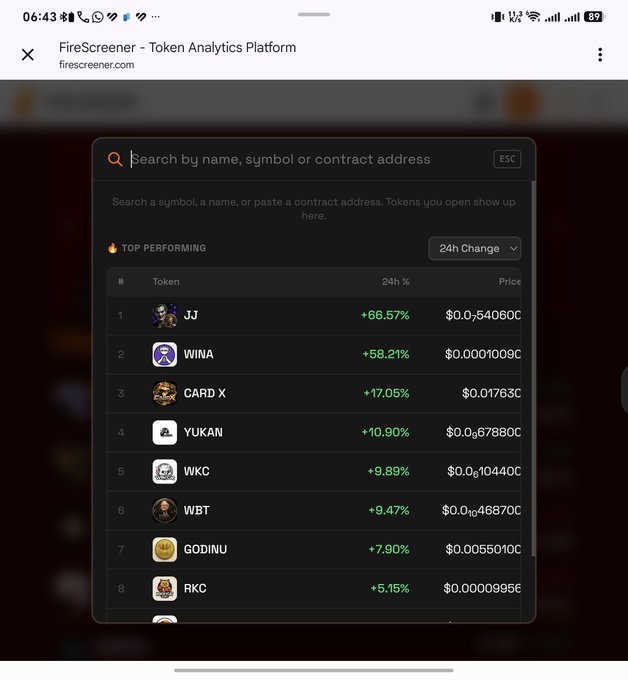Viewport: 628px width, 680px height.
Task: Click the GODINU gold coin icon
Action: point(164,549)
